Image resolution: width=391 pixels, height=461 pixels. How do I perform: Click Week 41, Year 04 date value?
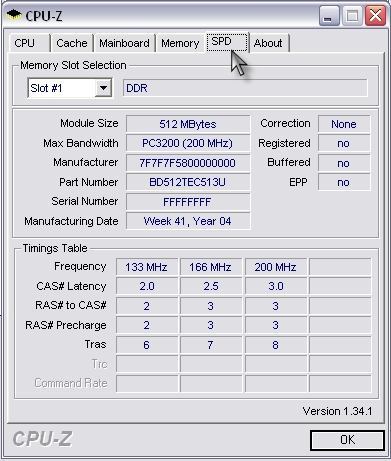coord(188,221)
